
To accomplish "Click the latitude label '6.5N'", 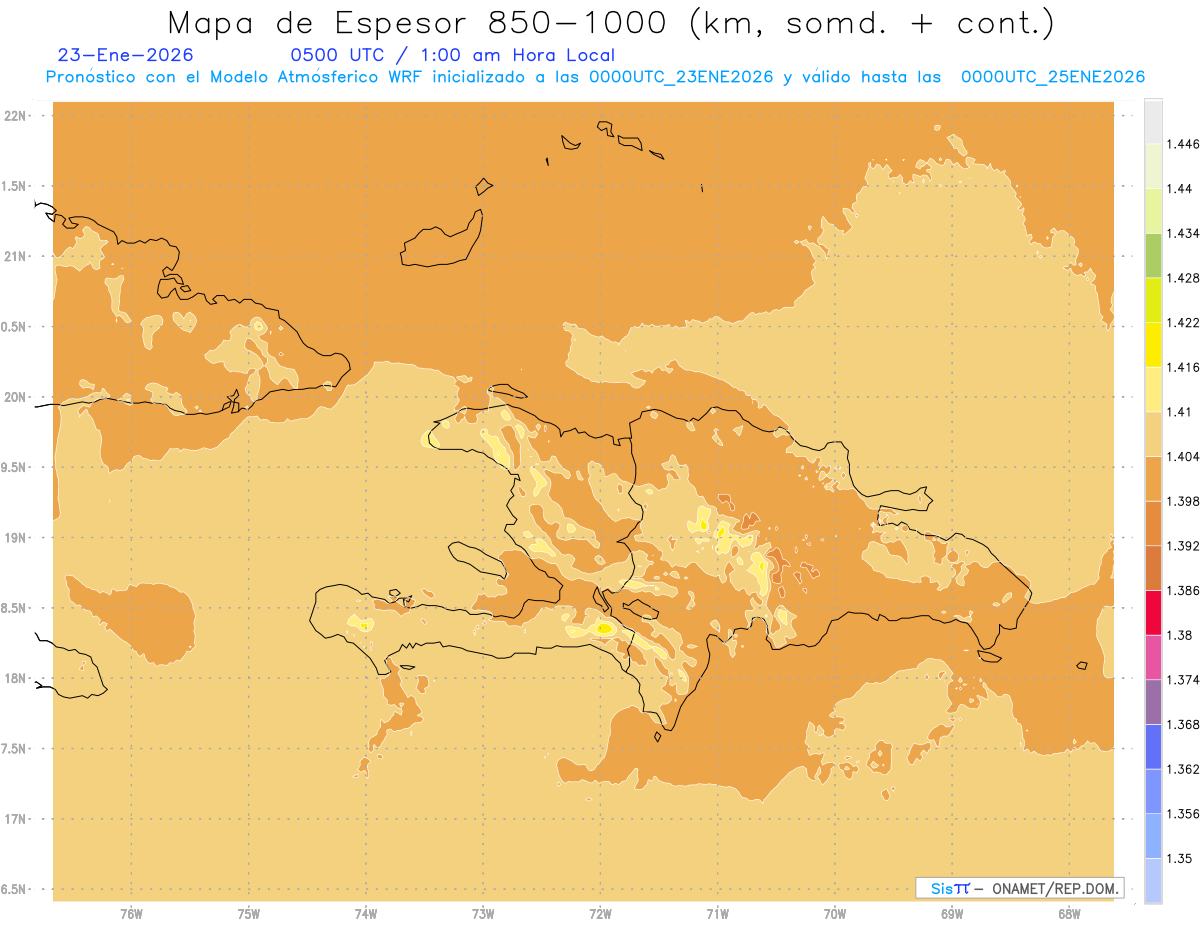I will [x=13, y=889].
